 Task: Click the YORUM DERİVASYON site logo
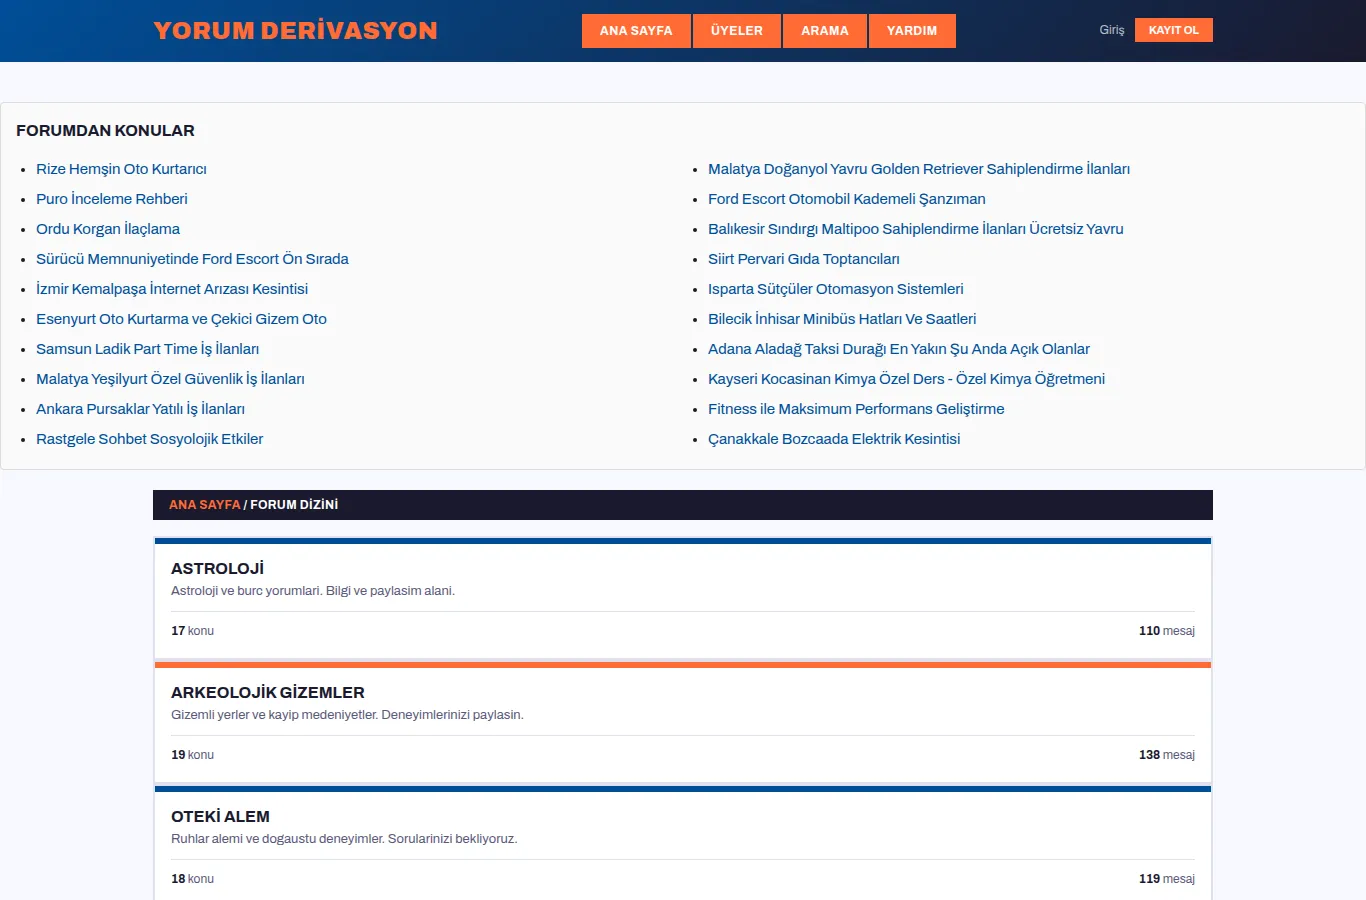pos(295,31)
